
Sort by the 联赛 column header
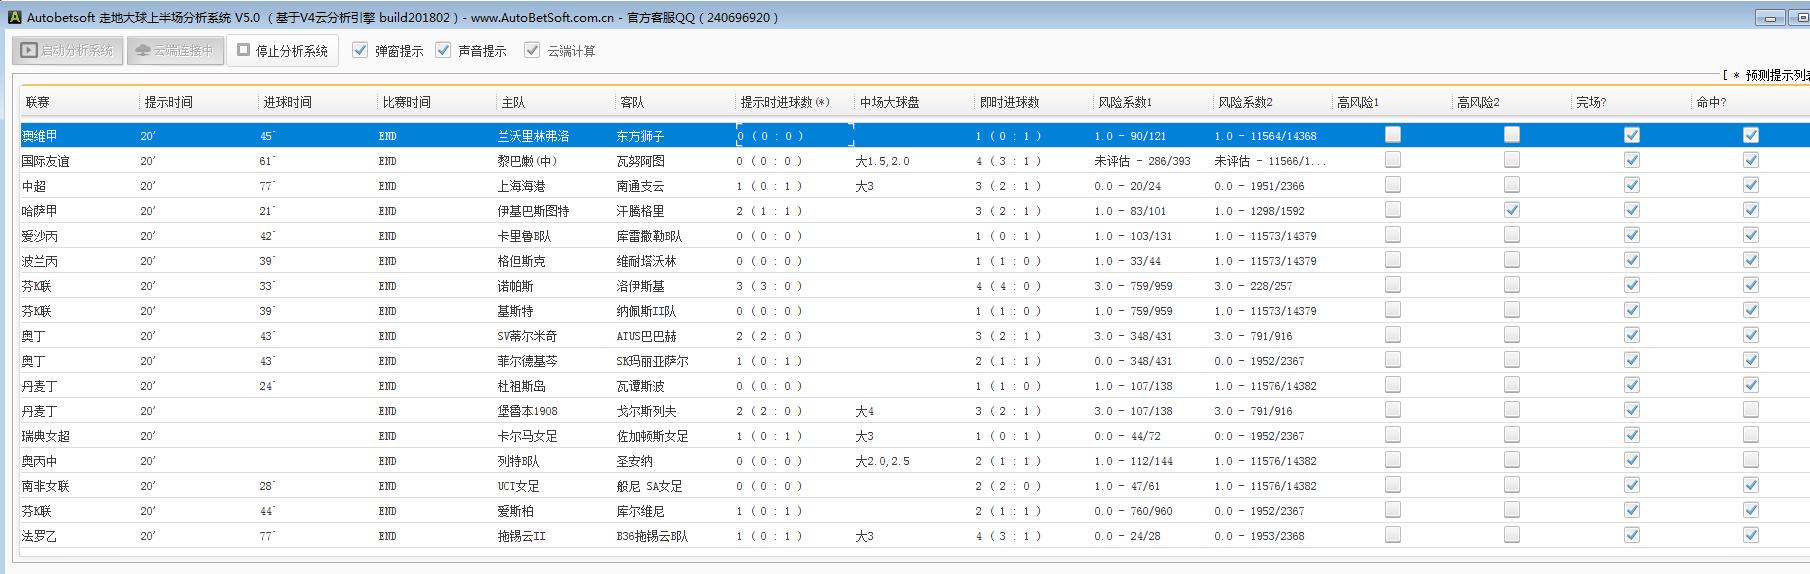[x=38, y=102]
